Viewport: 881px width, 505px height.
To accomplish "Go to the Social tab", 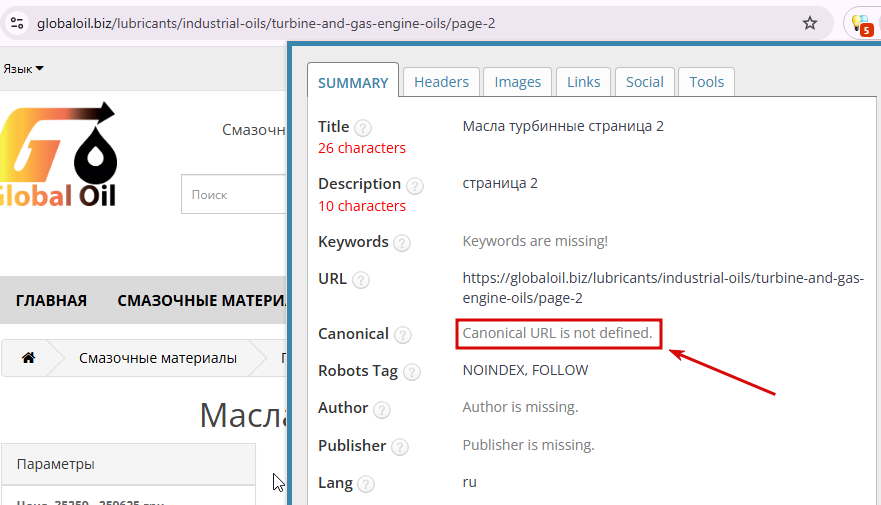I will (644, 82).
